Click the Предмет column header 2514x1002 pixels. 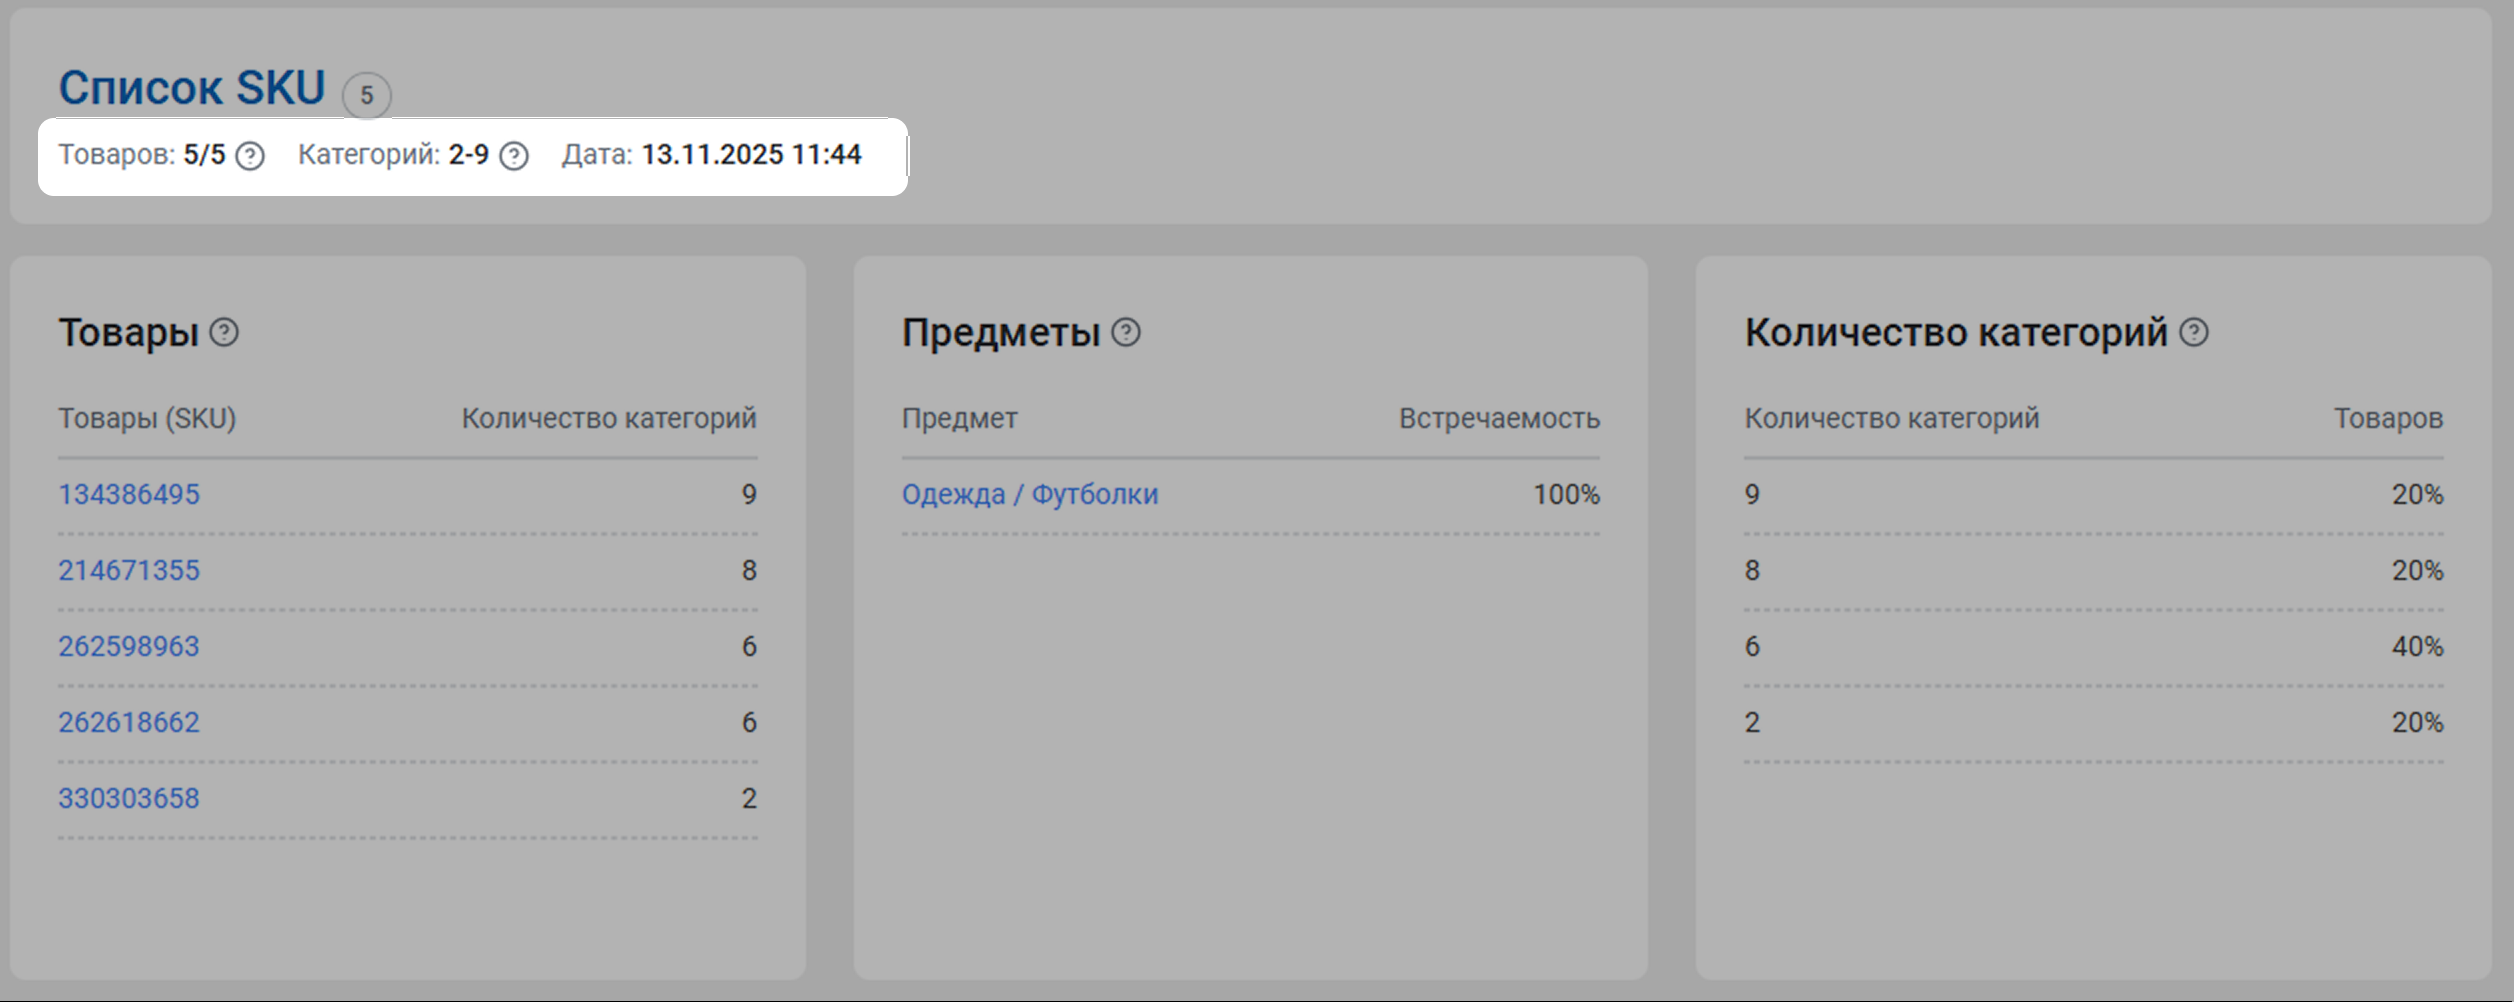click(960, 418)
